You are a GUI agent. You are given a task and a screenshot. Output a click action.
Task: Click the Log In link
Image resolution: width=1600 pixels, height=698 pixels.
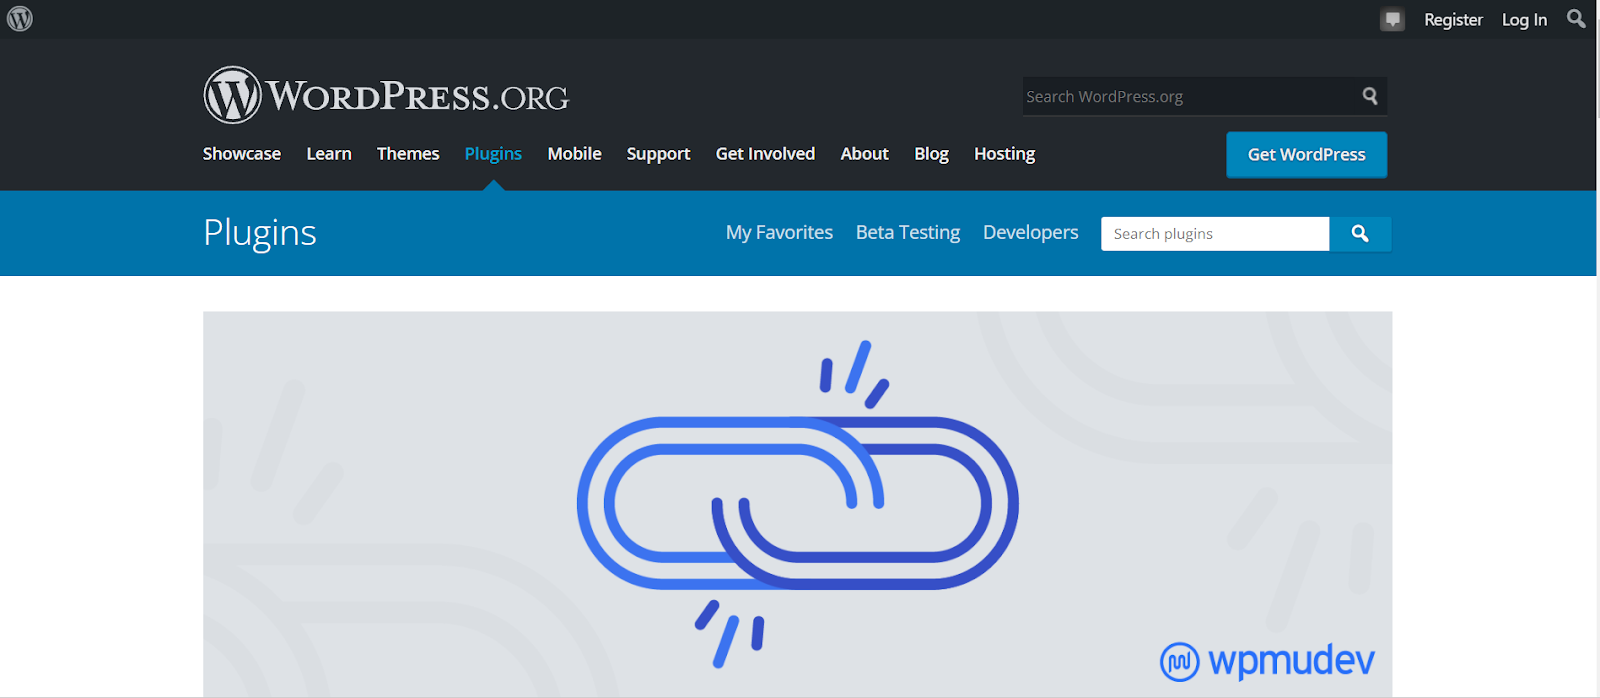pyautogui.click(x=1524, y=20)
